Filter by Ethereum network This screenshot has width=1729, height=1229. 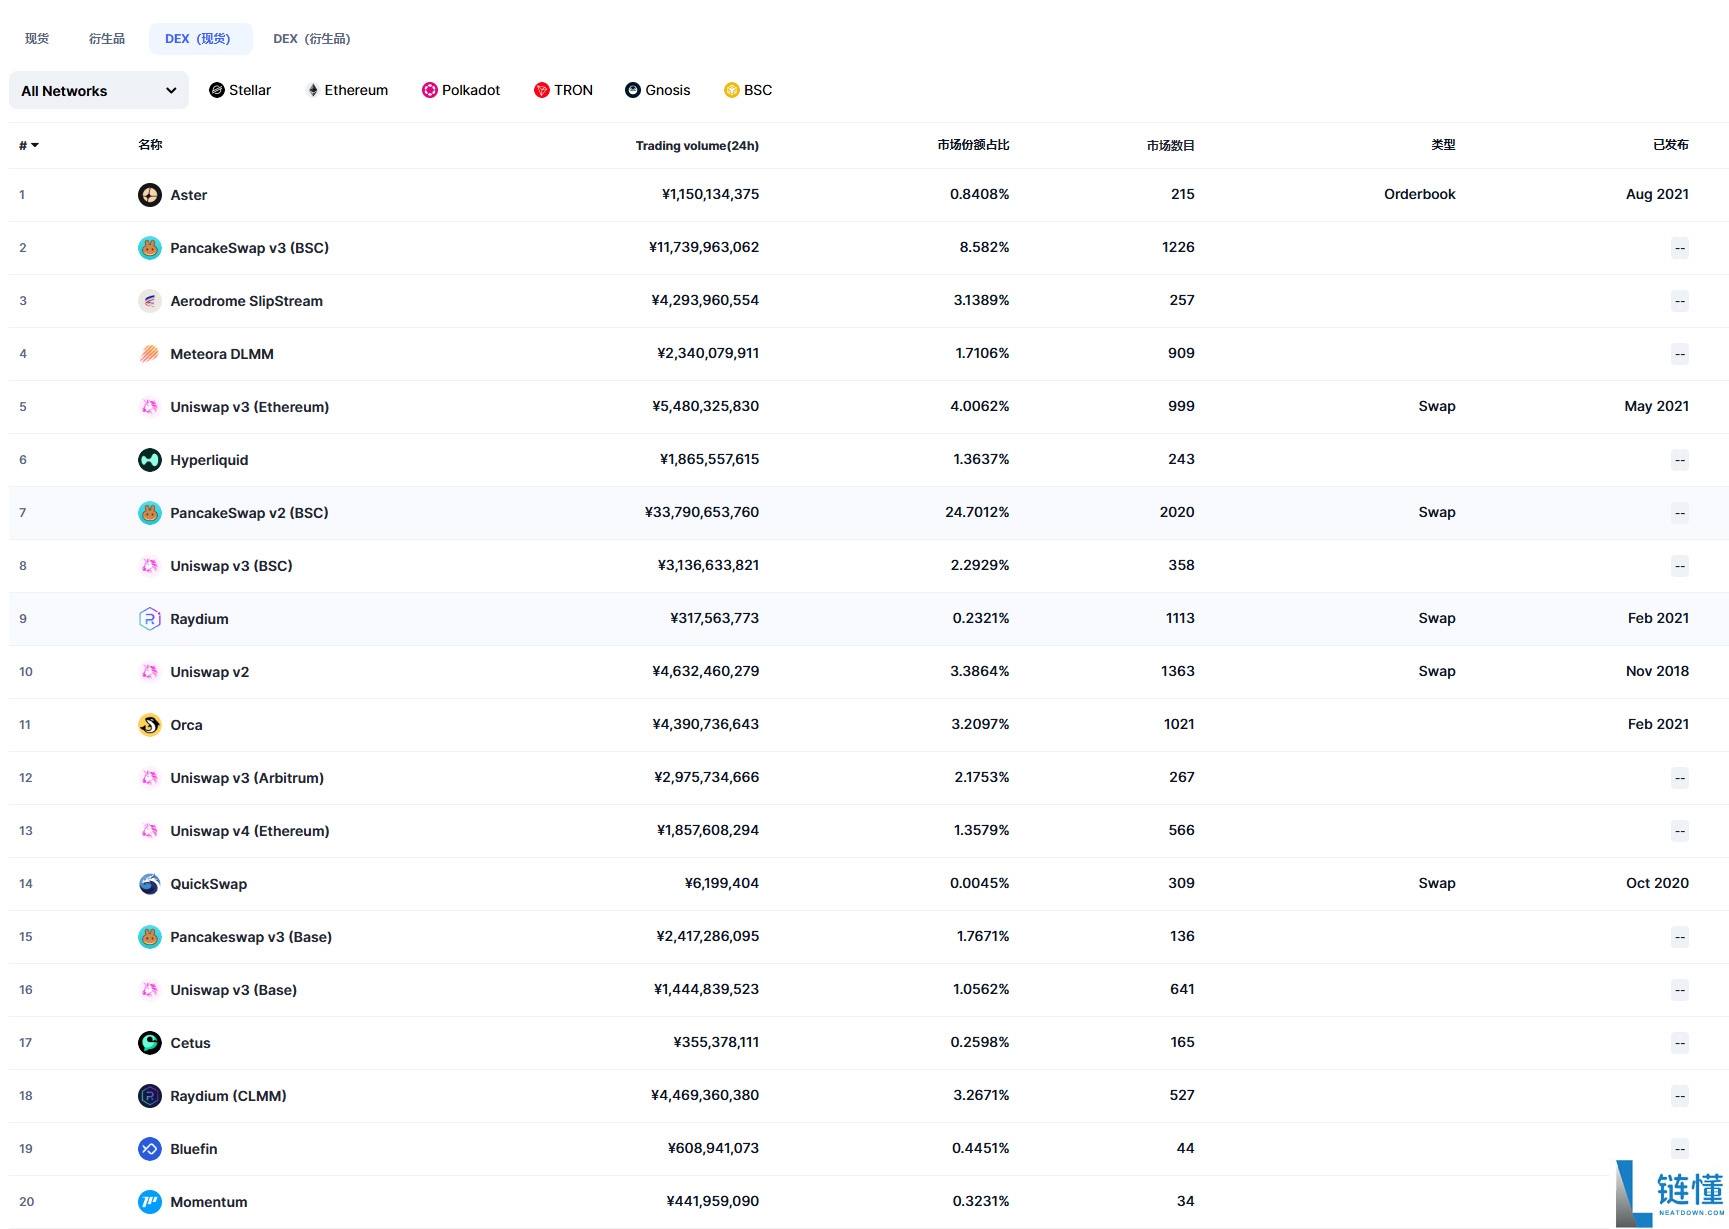point(347,90)
